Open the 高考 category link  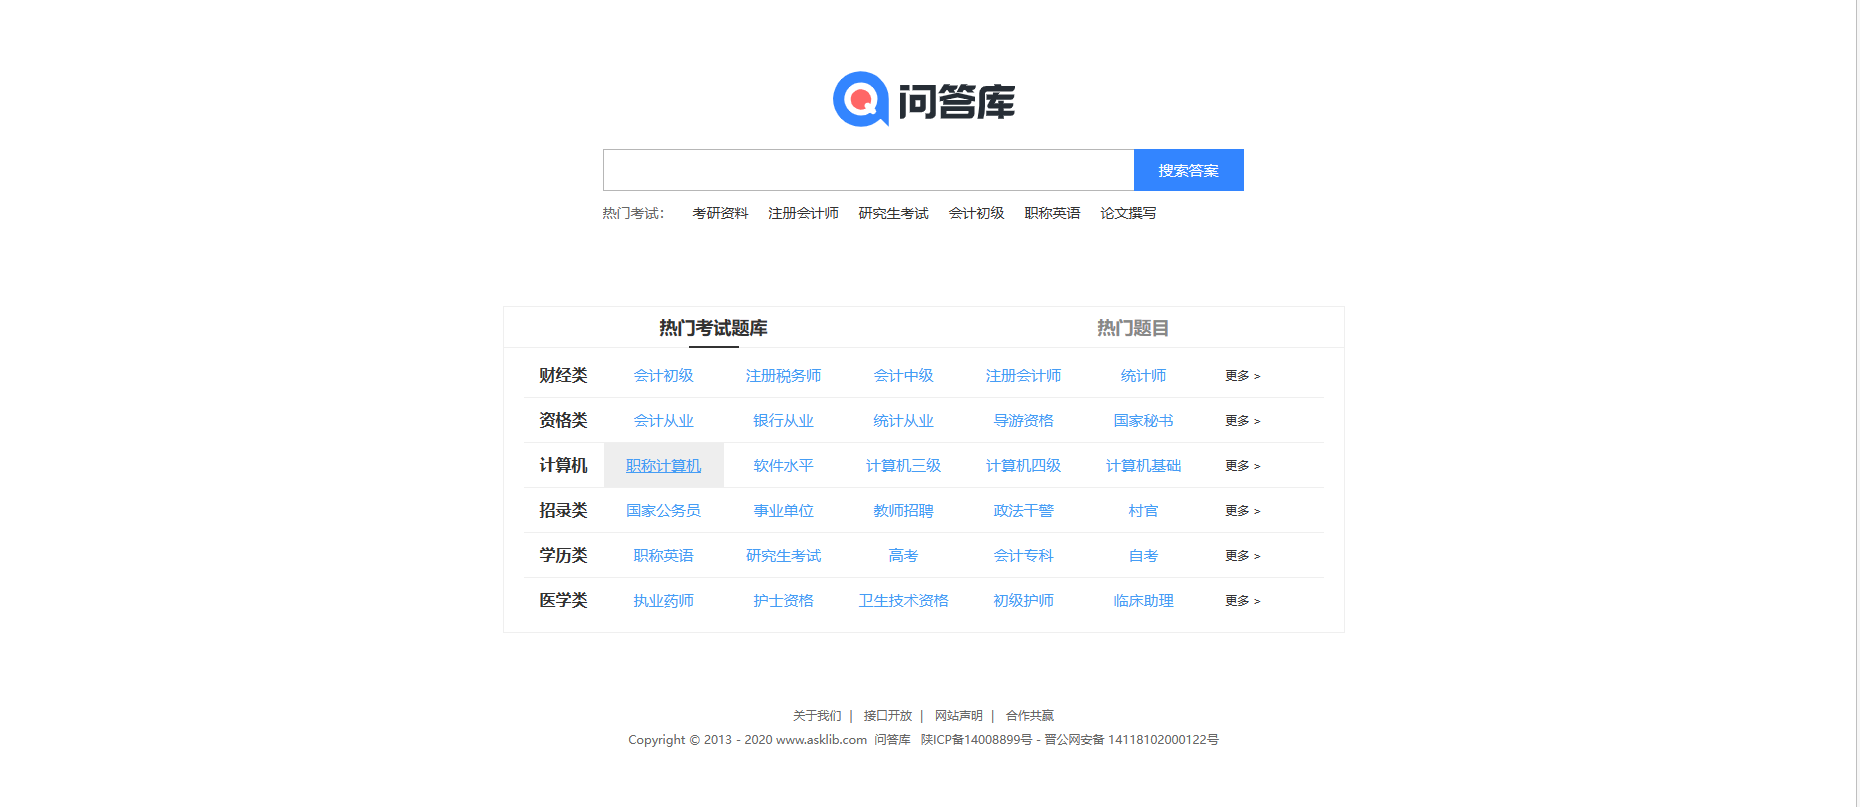903,556
